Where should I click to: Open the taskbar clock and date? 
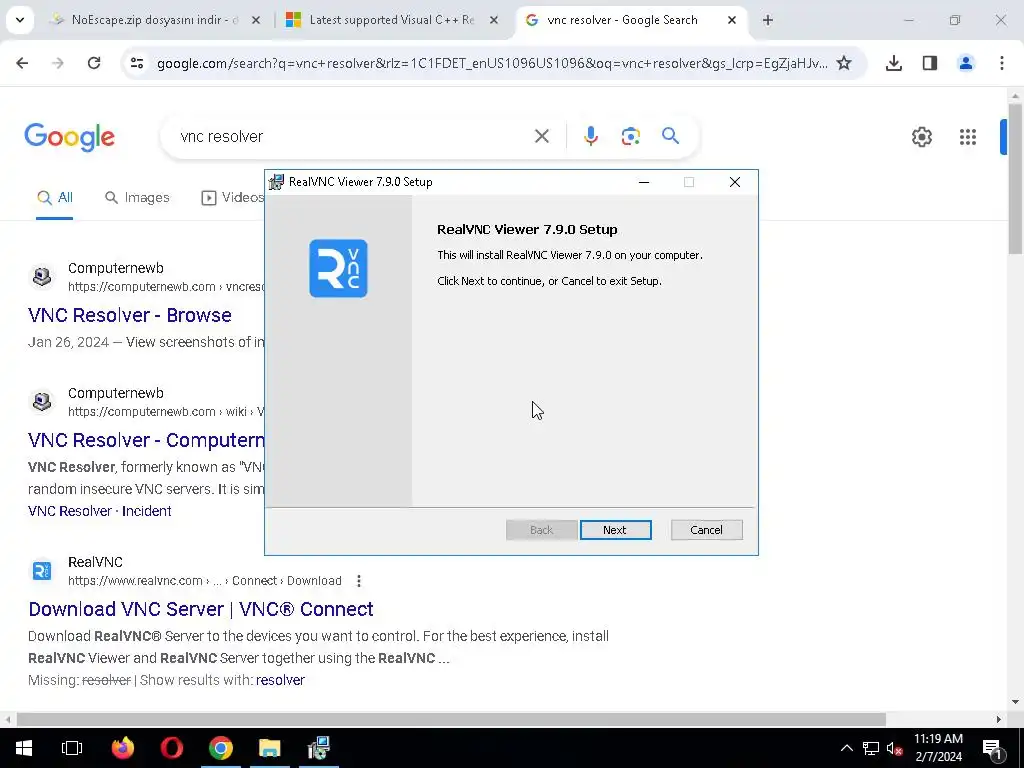(938, 748)
